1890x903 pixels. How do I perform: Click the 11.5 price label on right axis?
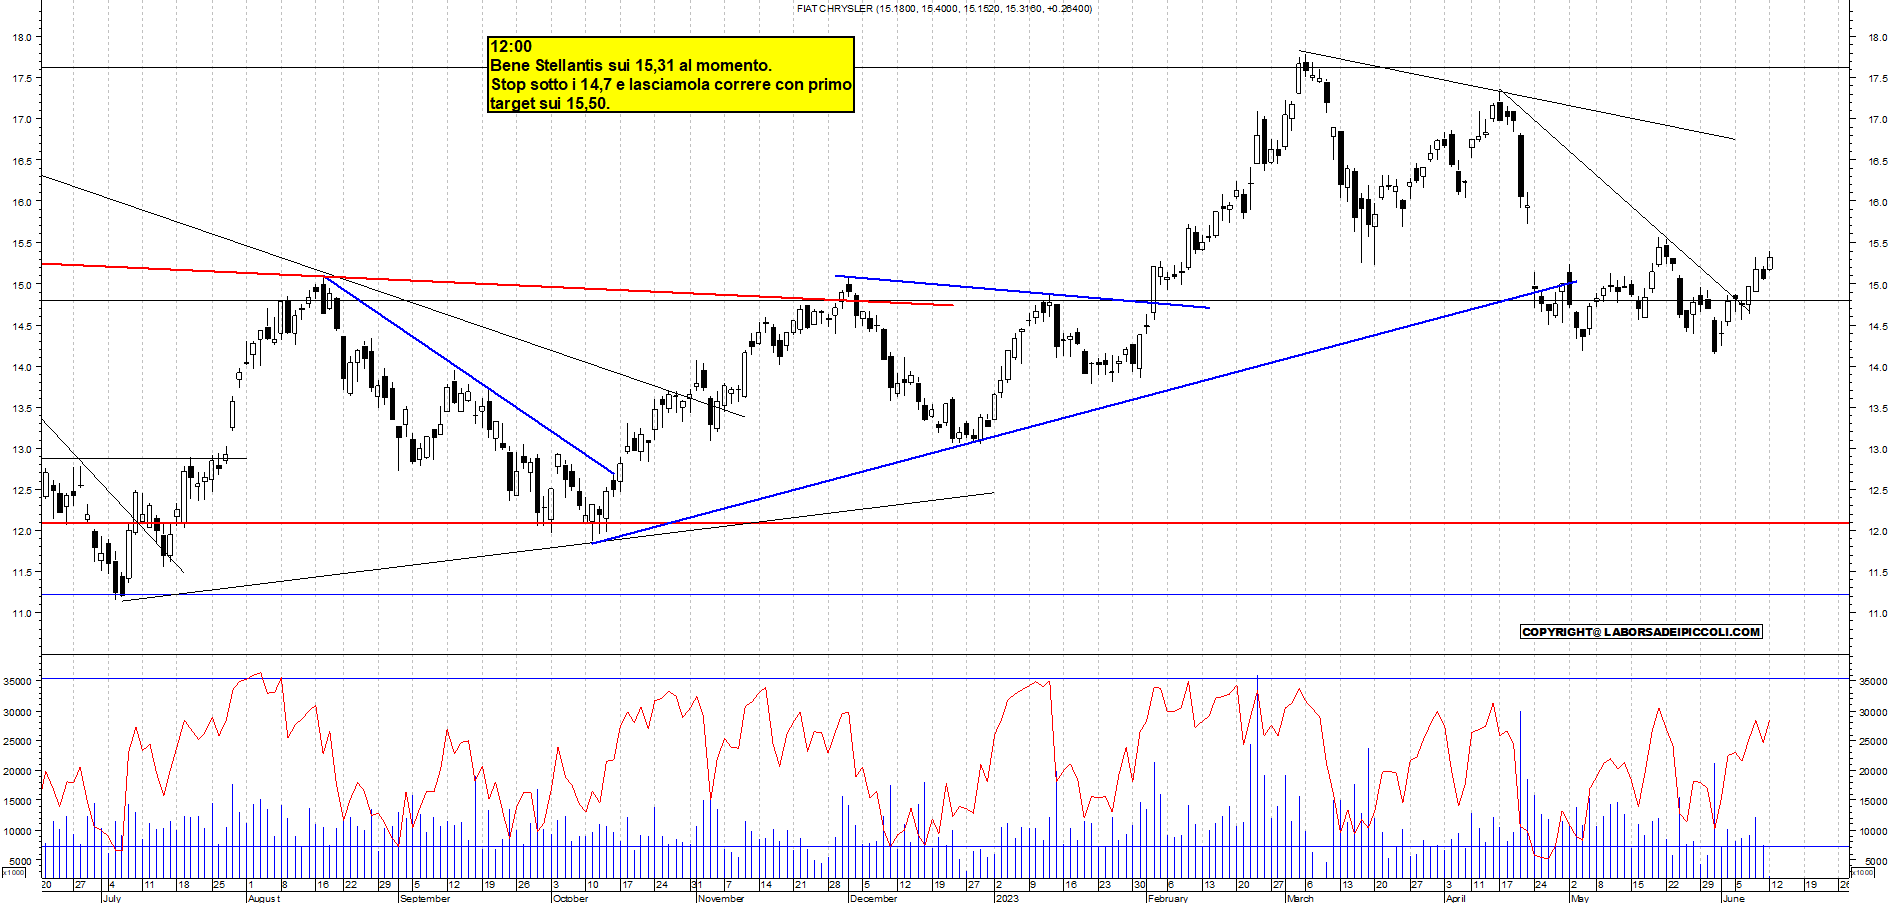1877,572
